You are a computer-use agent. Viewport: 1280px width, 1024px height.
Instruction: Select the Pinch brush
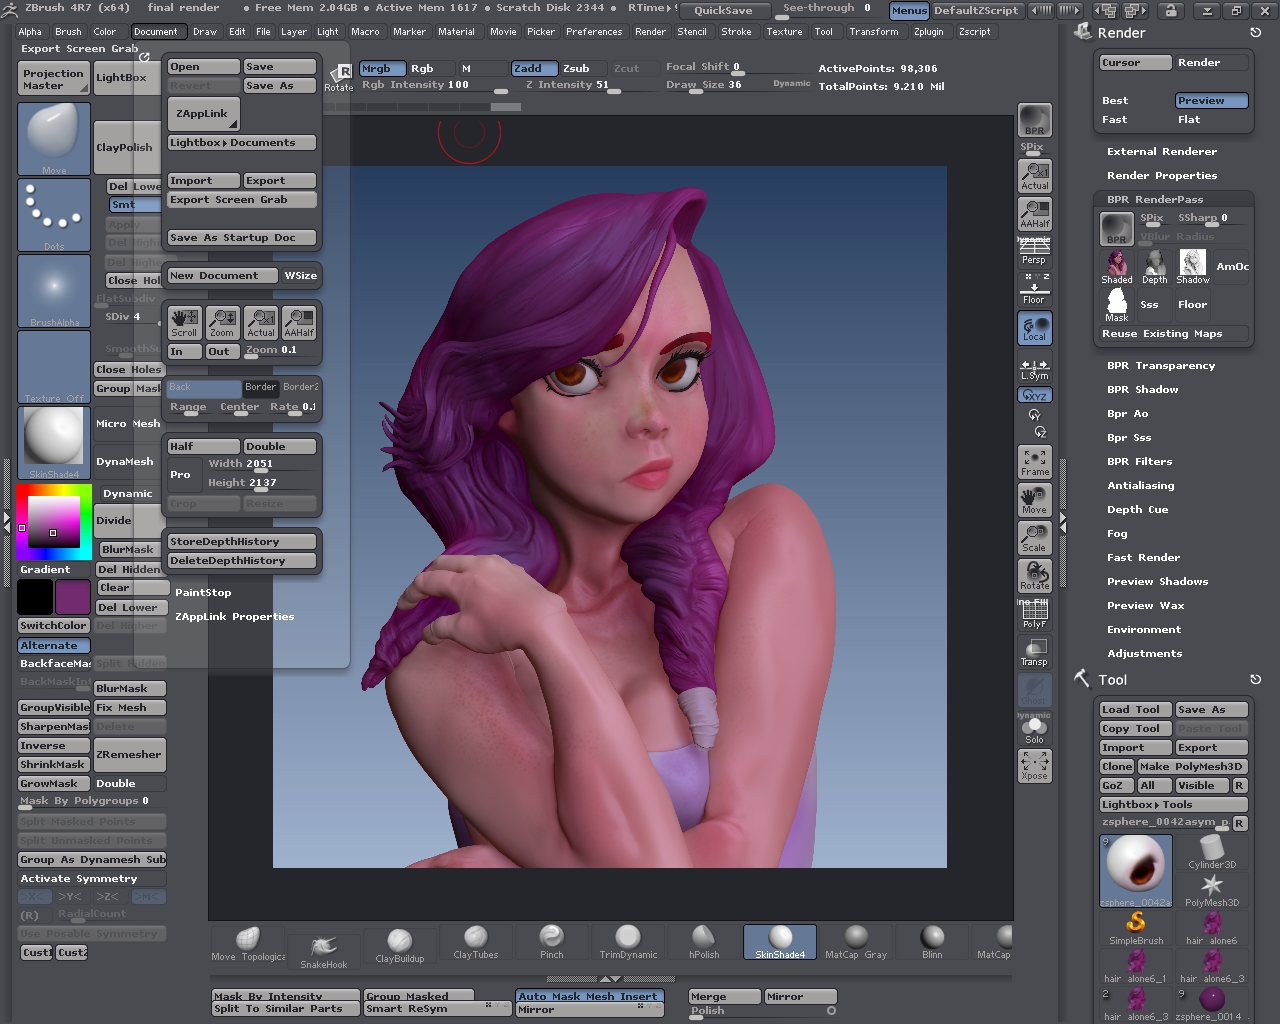coord(552,942)
